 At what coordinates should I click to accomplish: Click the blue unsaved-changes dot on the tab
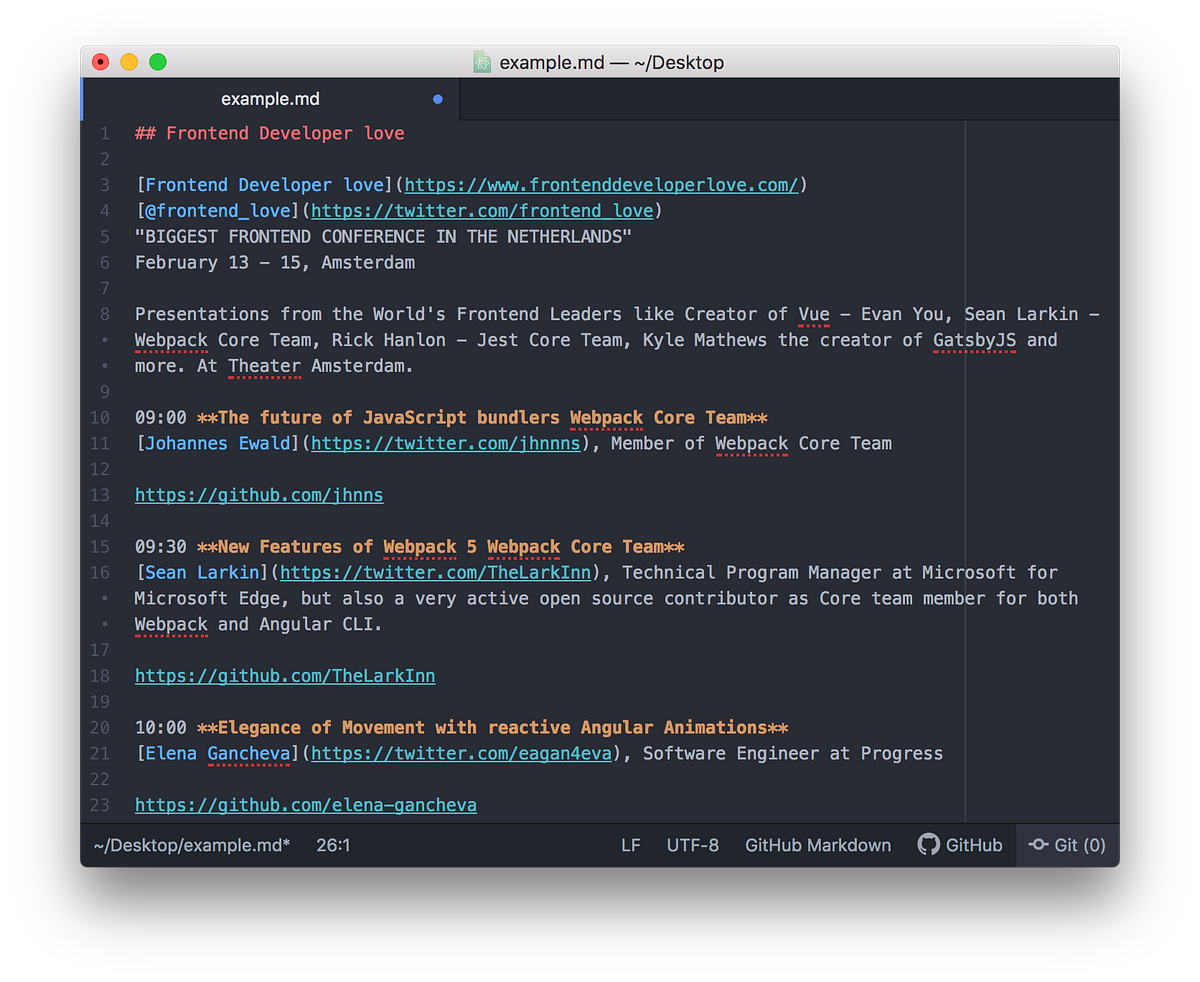pos(437,99)
